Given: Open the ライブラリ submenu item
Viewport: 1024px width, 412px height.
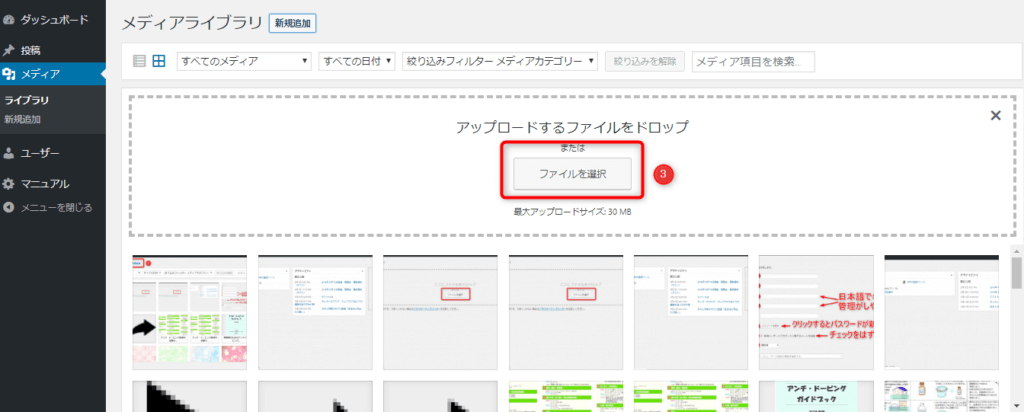Looking at the screenshot, I should click(x=27, y=100).
